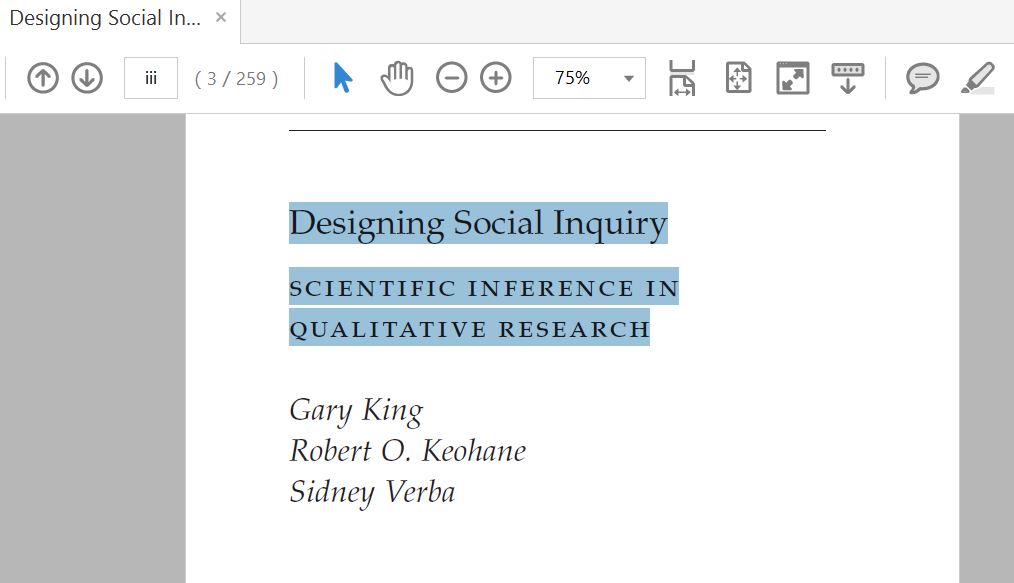Switch to the Designing Social Inquiry tab
This screenshot has height=583, width=1014.
[x=104, y=18]
